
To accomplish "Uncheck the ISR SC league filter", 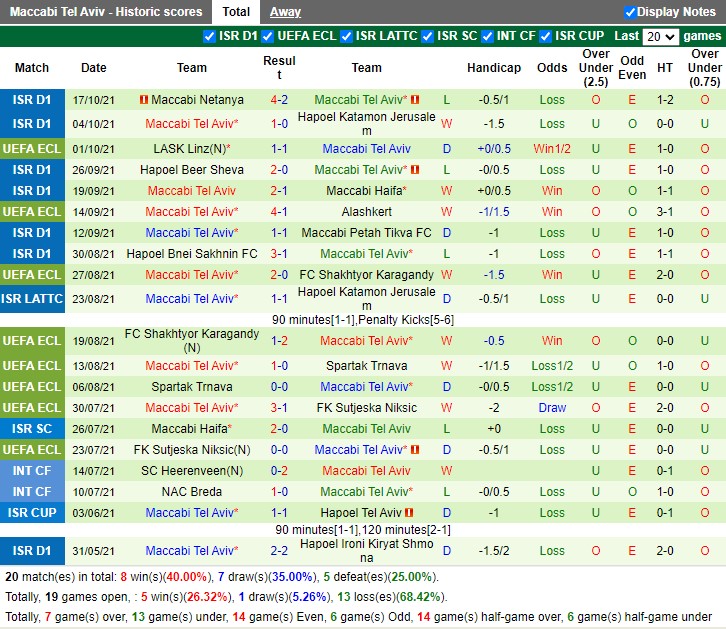I will 427,36.
